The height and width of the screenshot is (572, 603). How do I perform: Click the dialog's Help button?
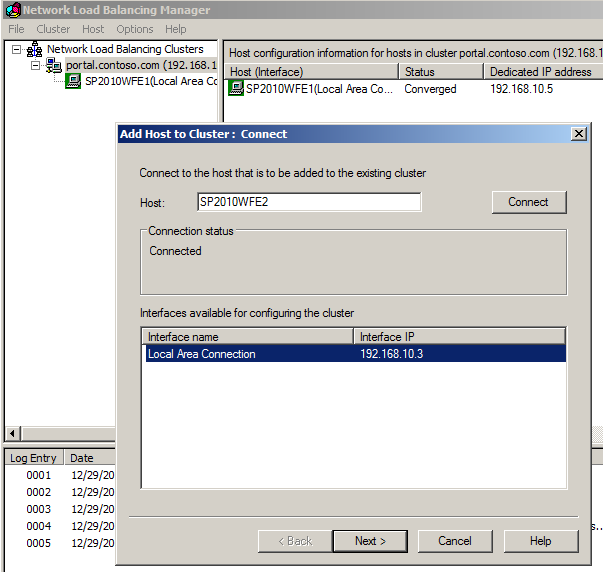[541, 541]
